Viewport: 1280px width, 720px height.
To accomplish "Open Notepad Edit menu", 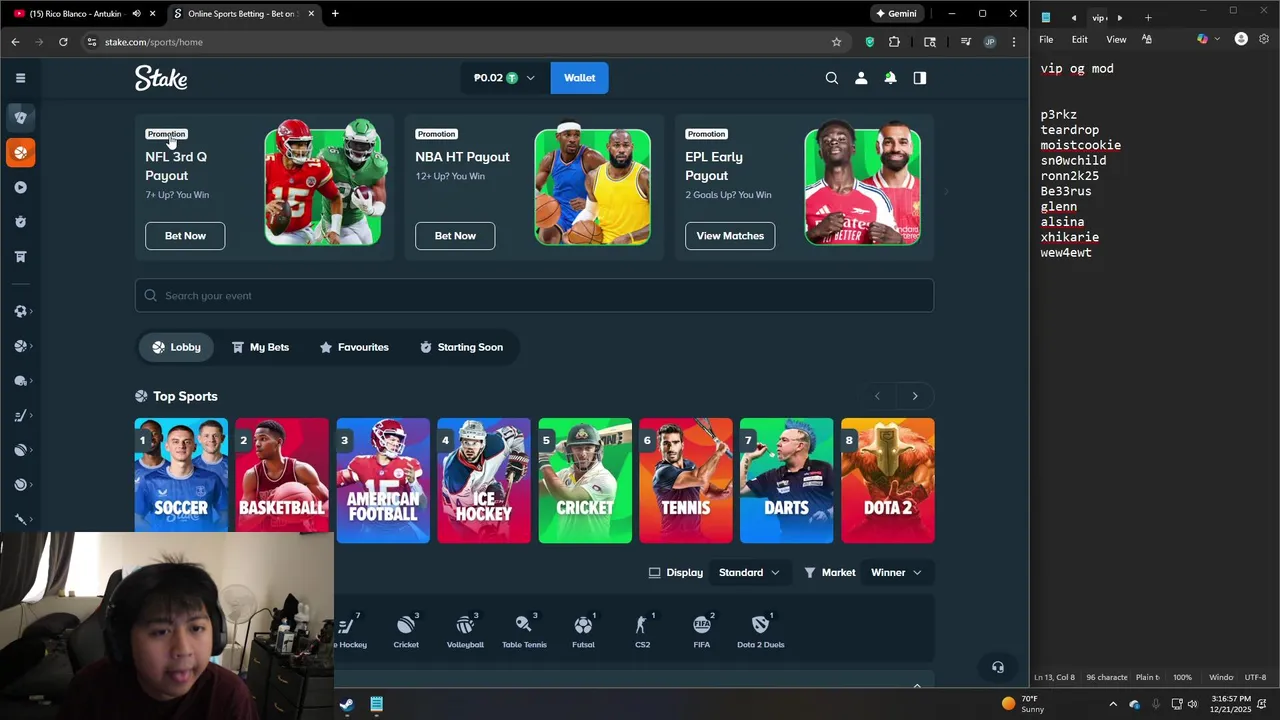I will coord(1080,39).
